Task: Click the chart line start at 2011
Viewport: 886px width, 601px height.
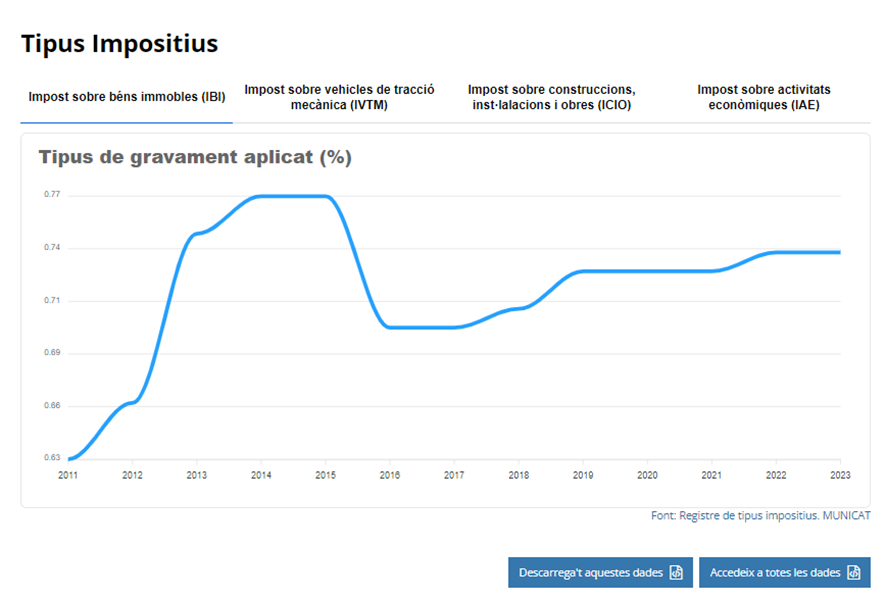Action: pos(69,459)
